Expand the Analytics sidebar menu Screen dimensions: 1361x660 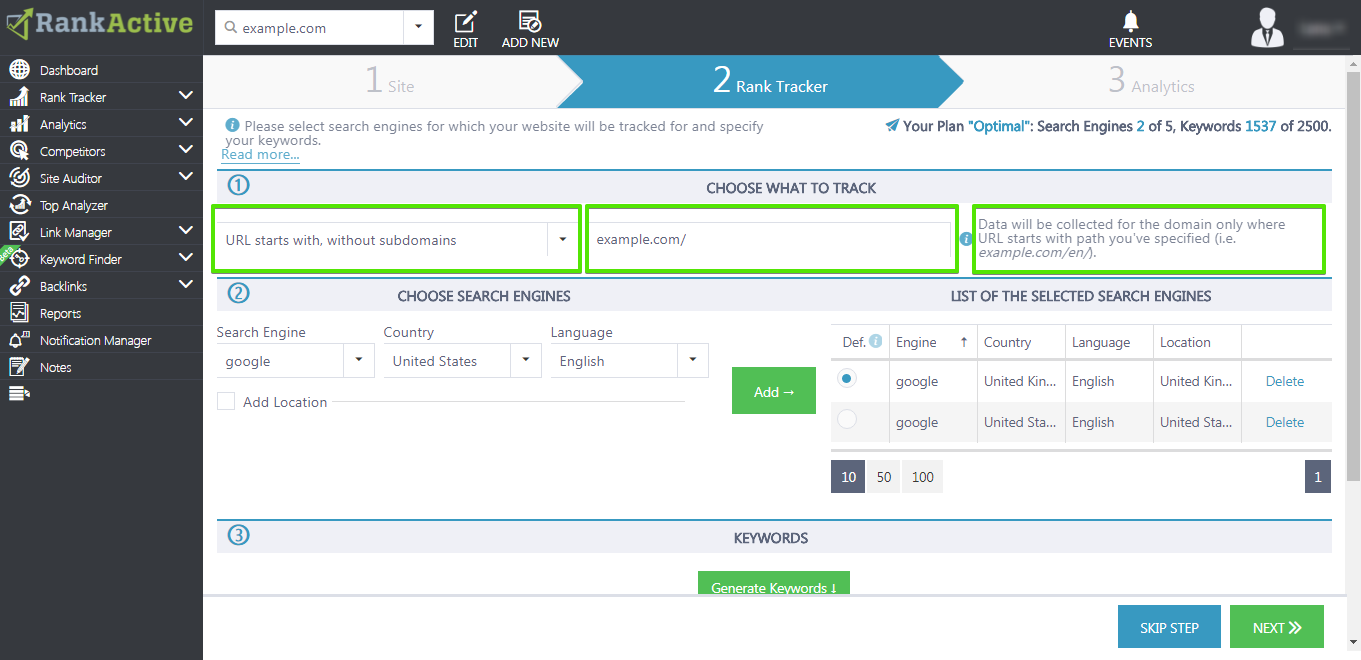(185, 123)
